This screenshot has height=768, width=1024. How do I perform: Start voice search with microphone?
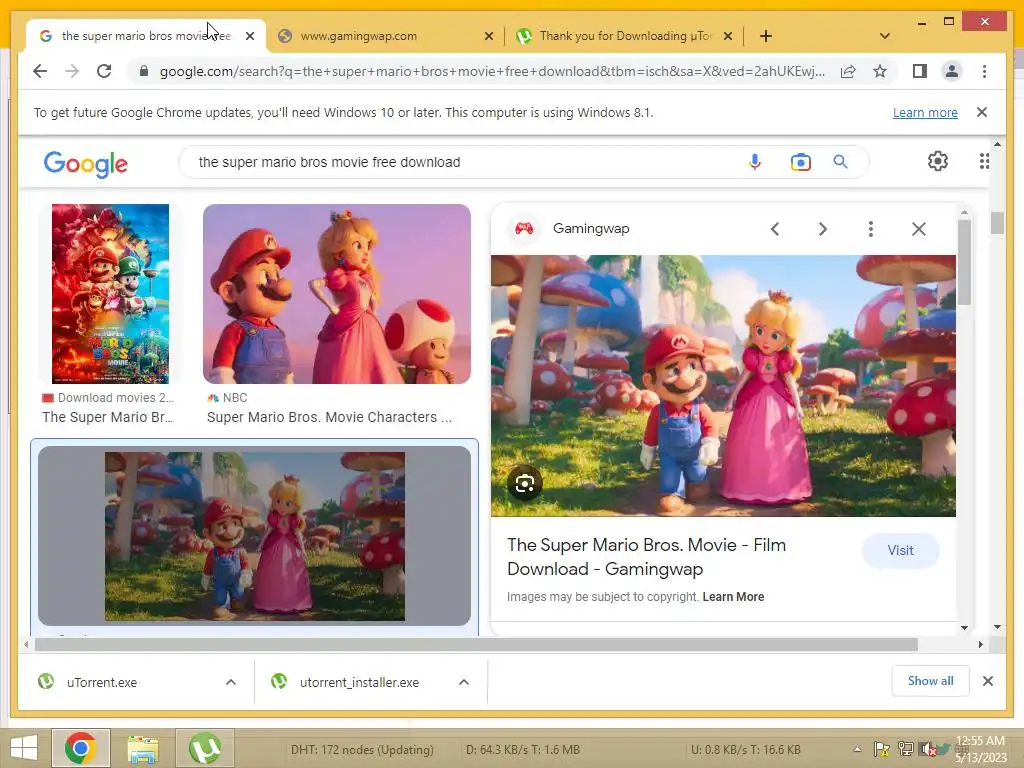click(x=755, y=162)
